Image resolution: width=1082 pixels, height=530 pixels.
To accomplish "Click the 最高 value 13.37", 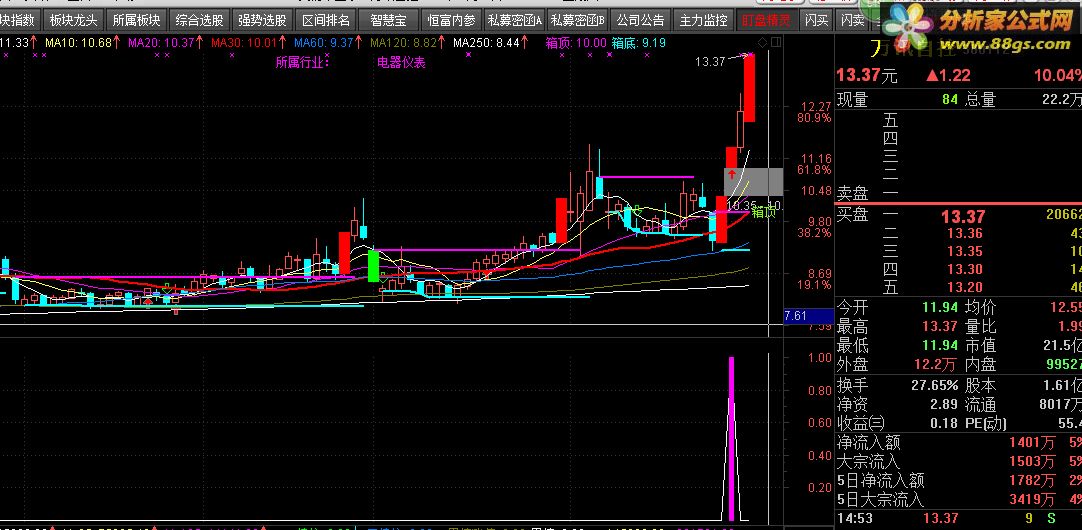I will pos(940,326).
